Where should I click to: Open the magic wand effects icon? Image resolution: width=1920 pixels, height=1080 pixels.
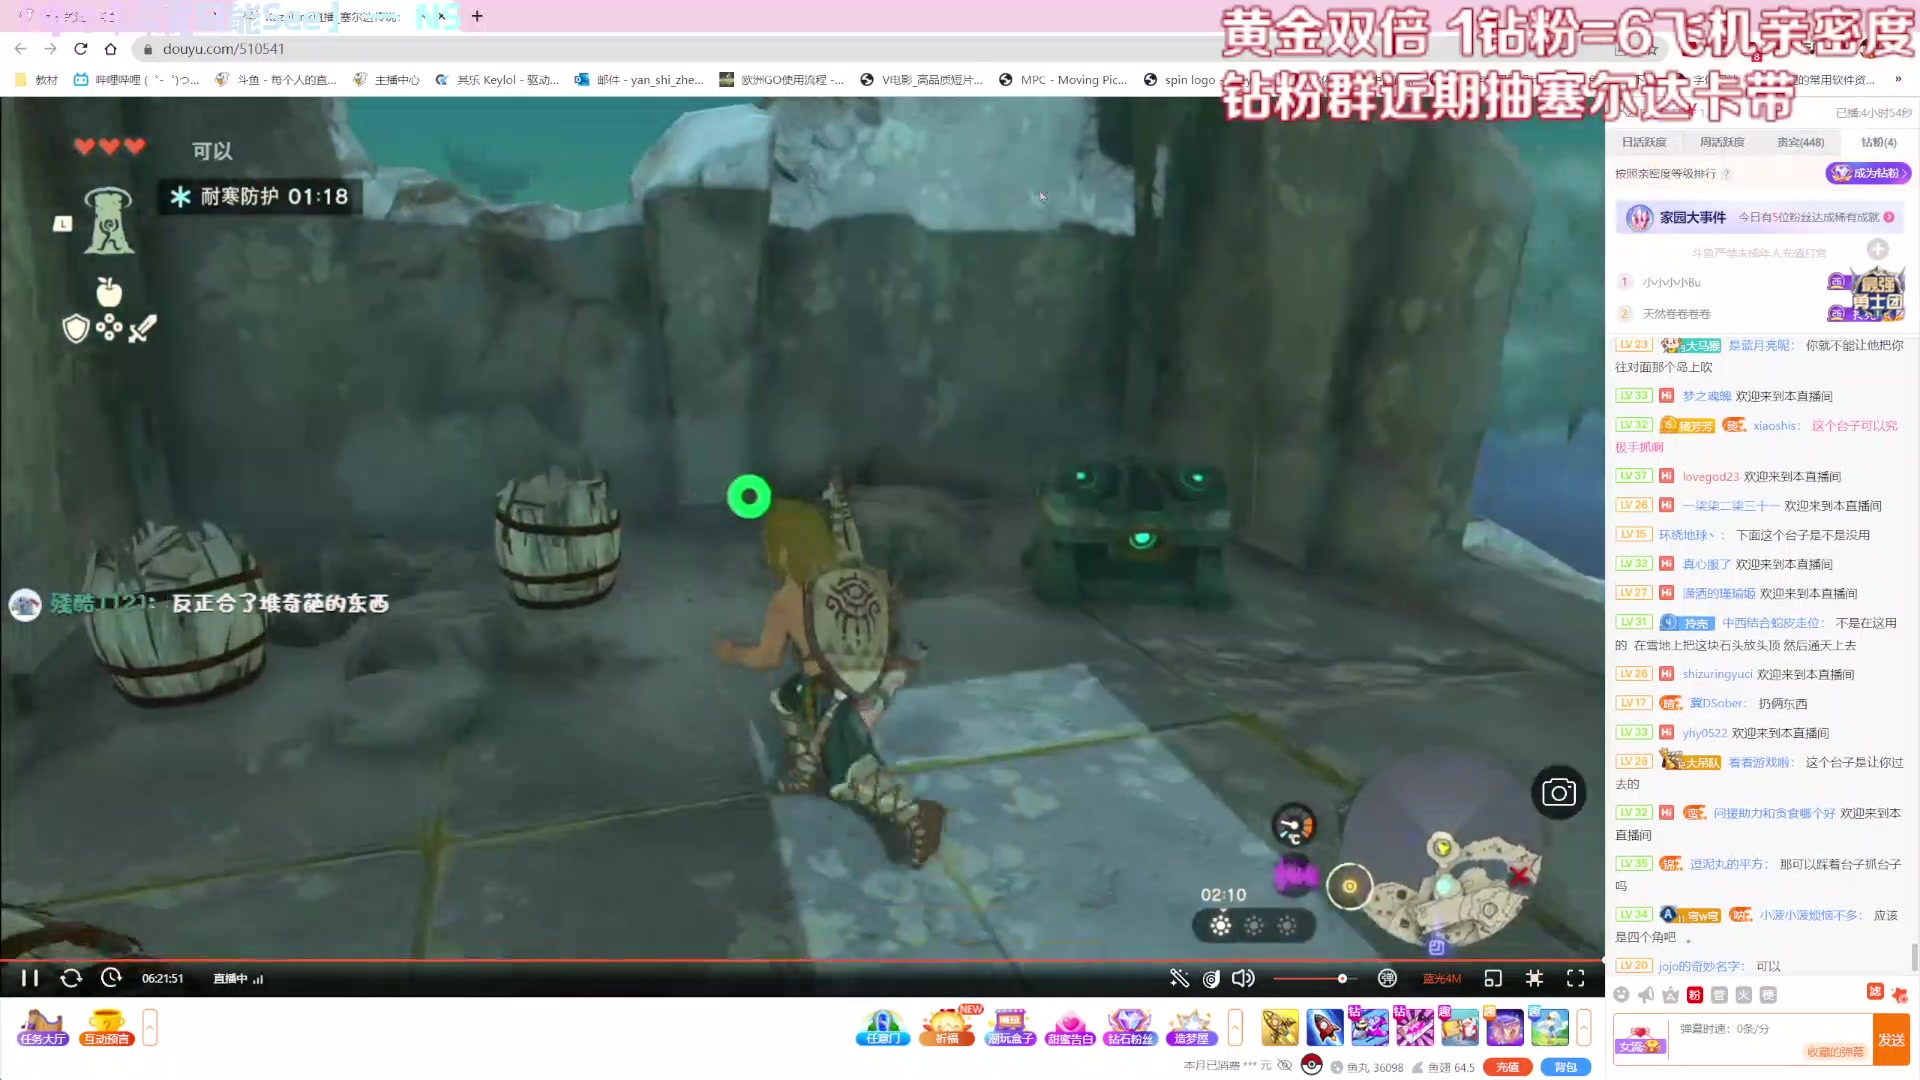(1180, 978)
